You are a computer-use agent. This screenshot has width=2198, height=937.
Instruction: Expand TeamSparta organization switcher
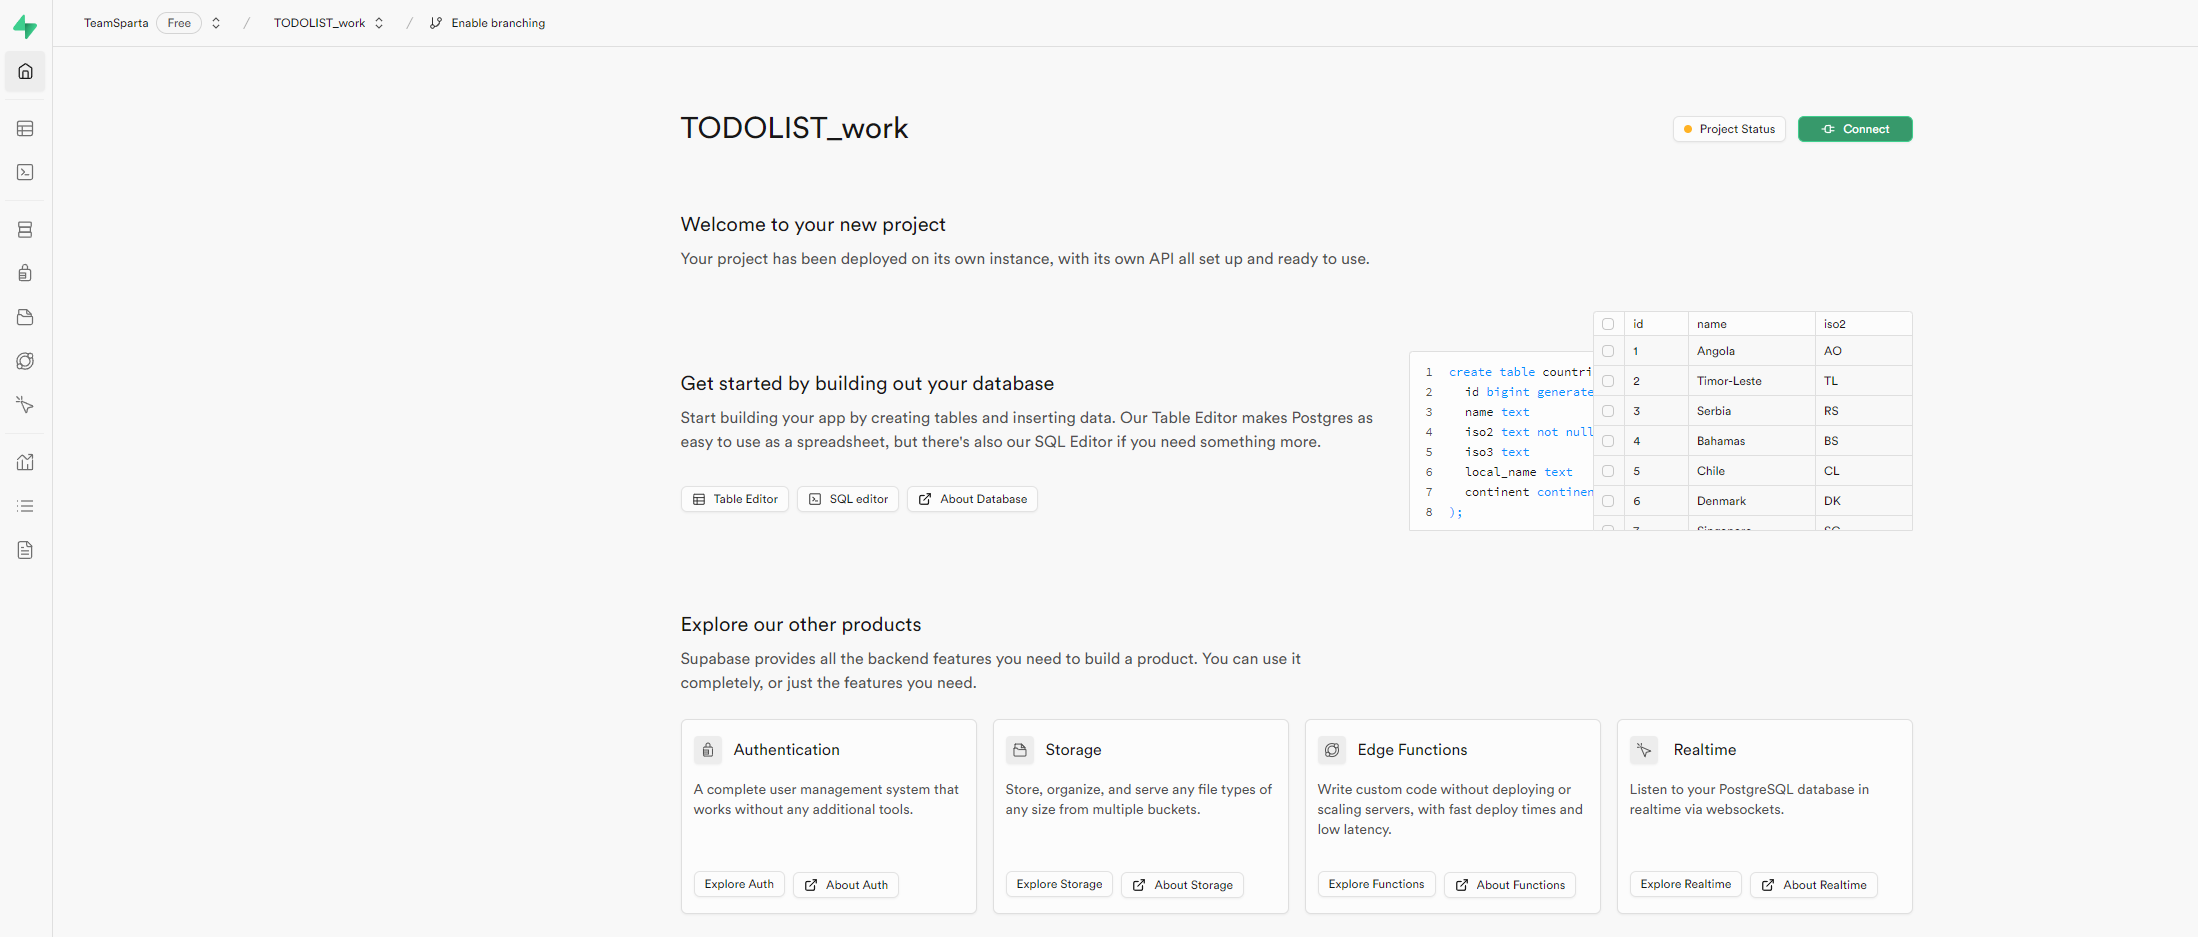point(216,23)
